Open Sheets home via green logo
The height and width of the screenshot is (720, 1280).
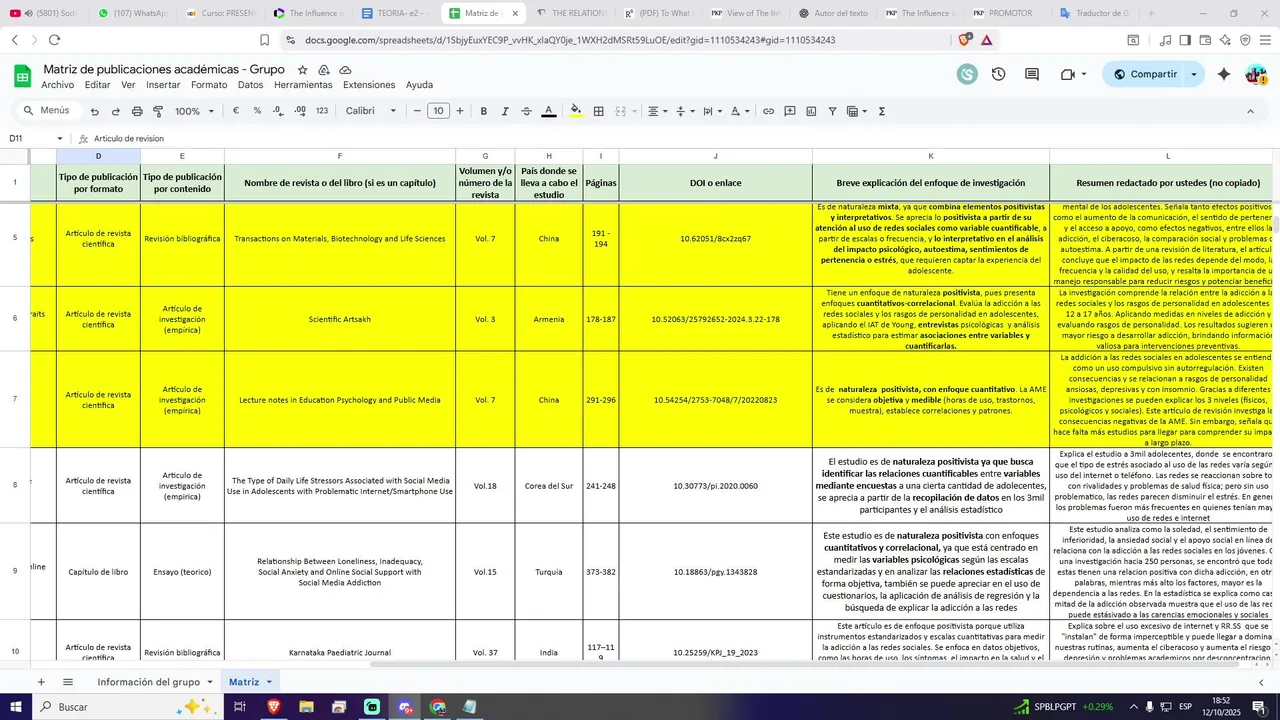coord(22,76)
